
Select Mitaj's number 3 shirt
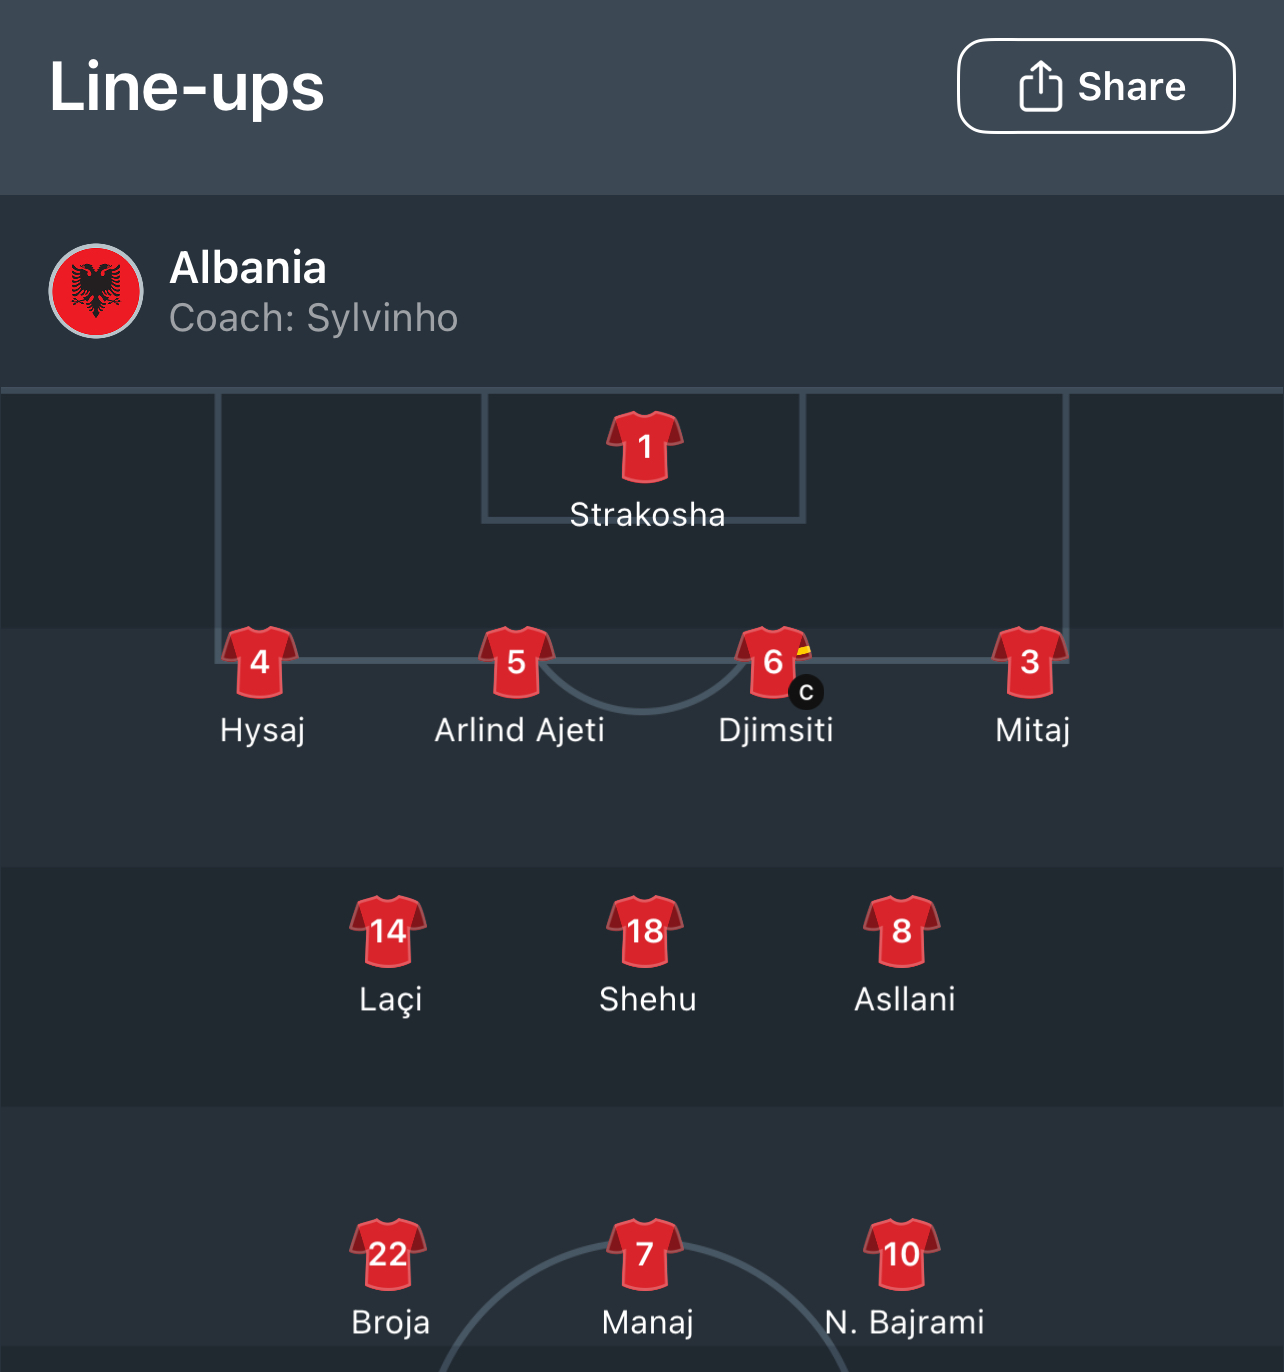1030,661
